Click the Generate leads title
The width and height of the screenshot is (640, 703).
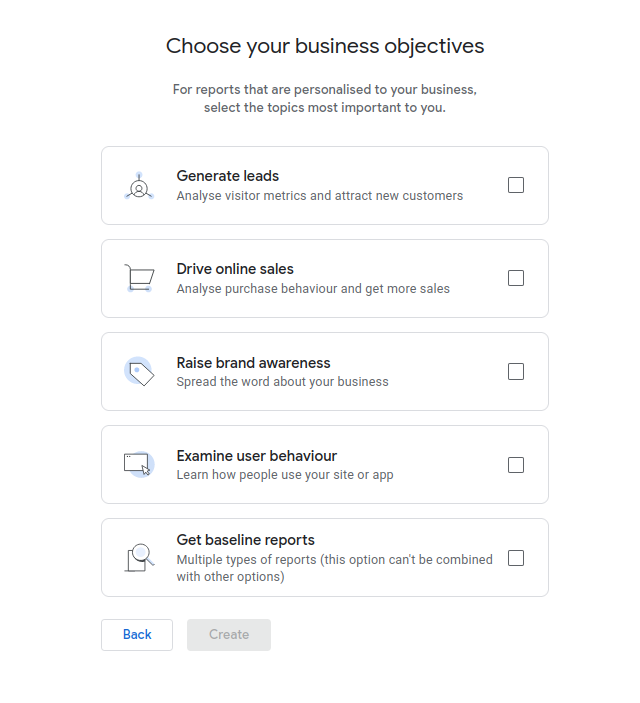(228, 176)
